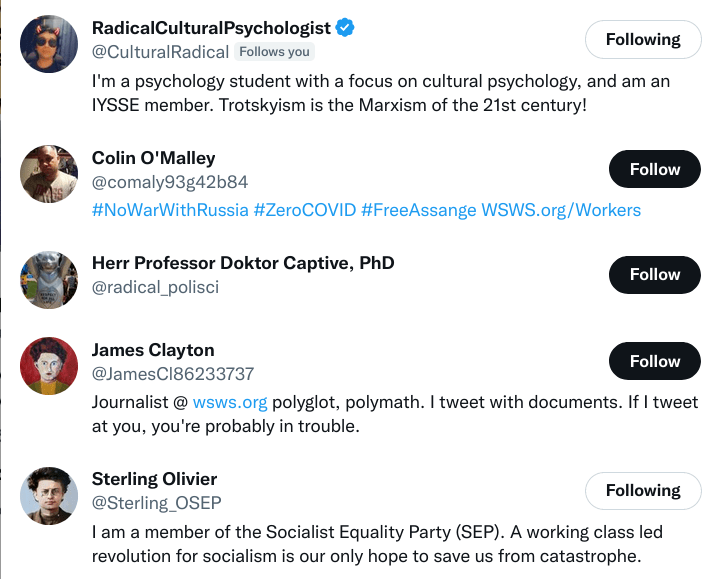Click the @JamesCl86233737 handle
The image size is (720, 579).
point(173,374)
